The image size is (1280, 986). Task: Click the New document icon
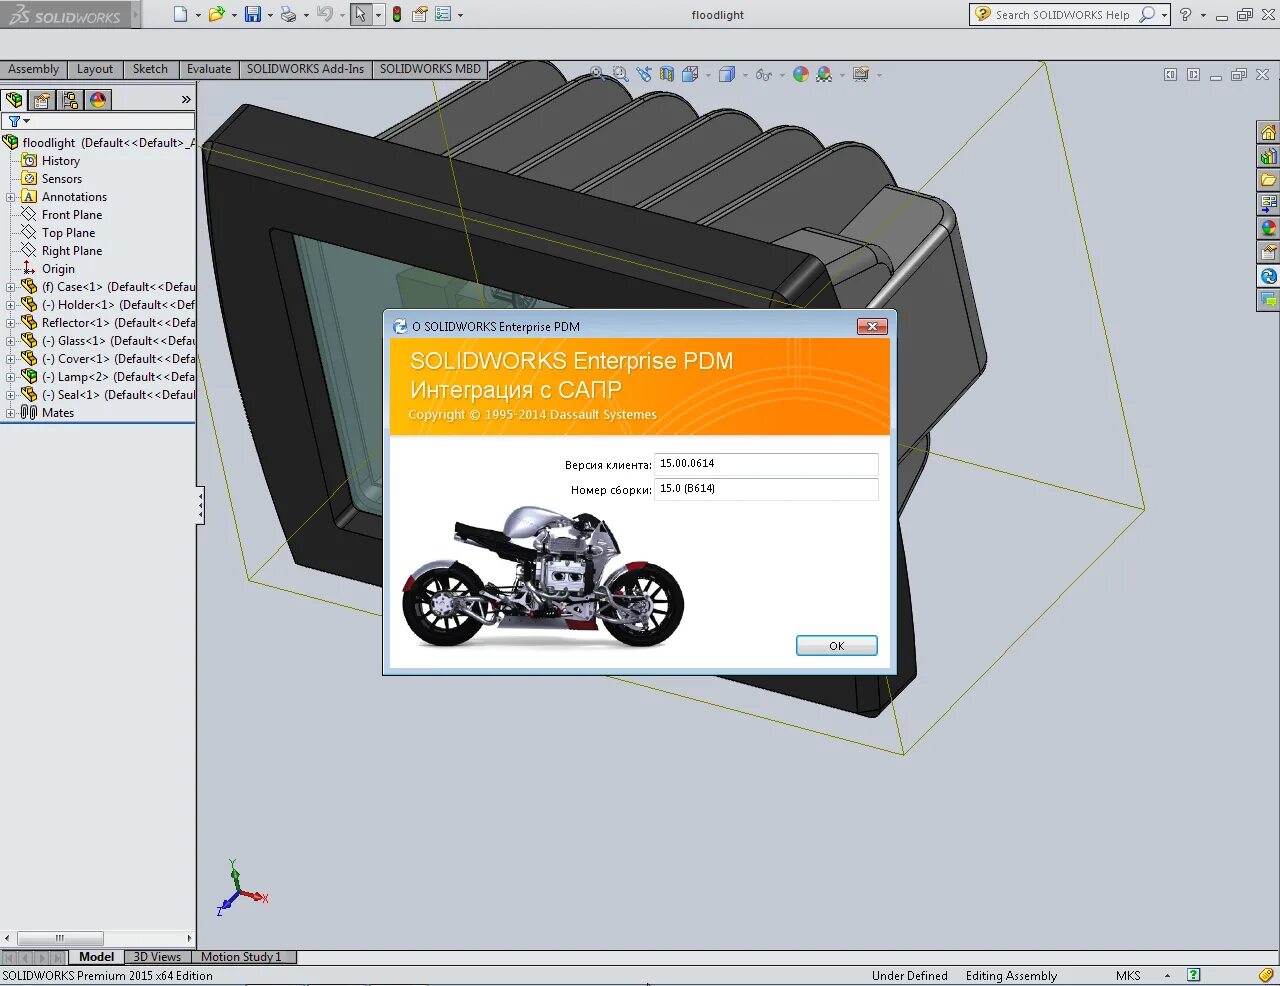[x=180, y=14]
